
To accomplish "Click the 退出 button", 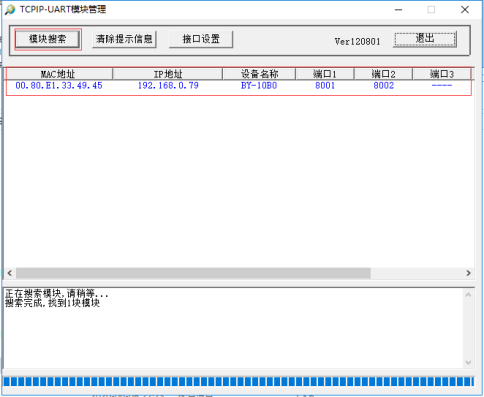I will (x=425, y=39).
